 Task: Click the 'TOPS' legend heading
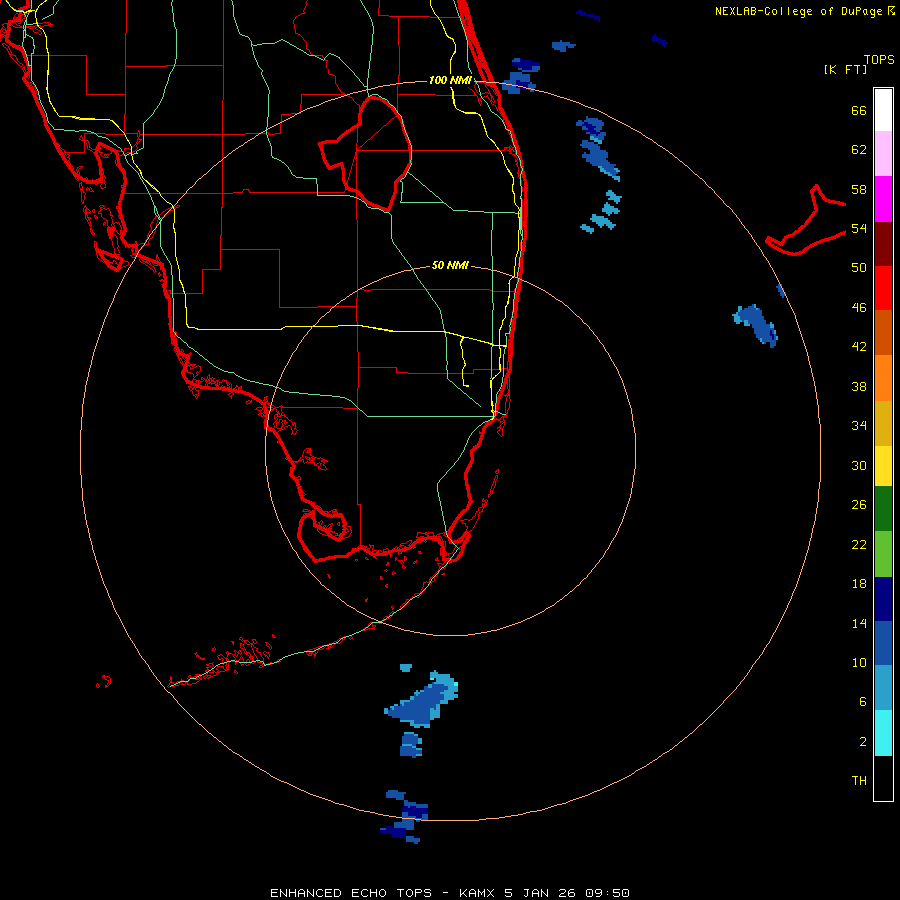(x=879, y=60)
